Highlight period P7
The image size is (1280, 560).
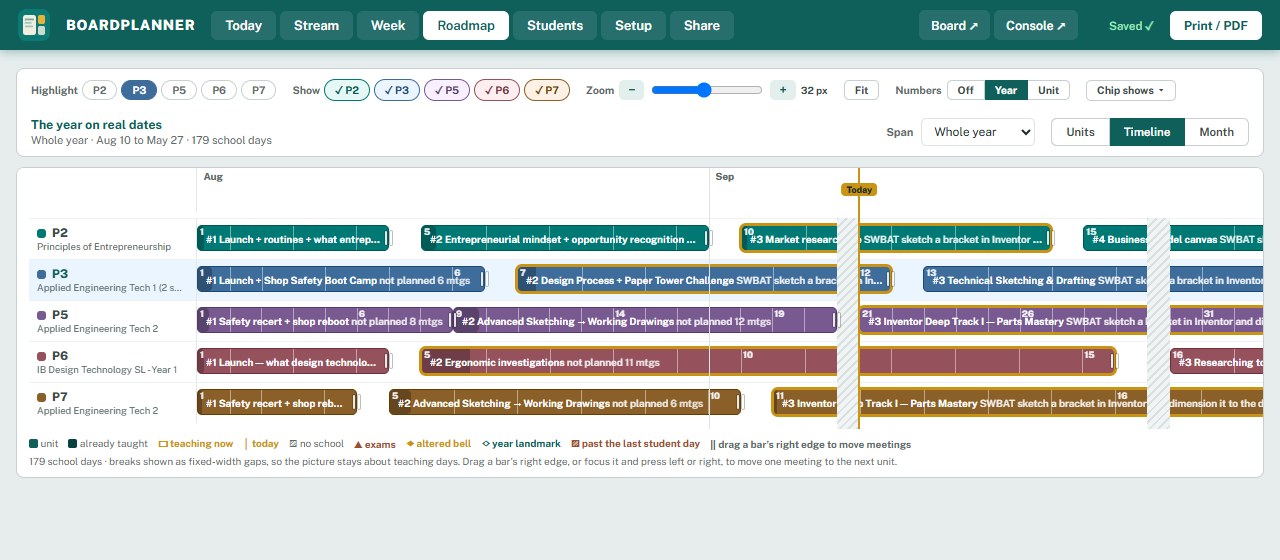point(258,90)
